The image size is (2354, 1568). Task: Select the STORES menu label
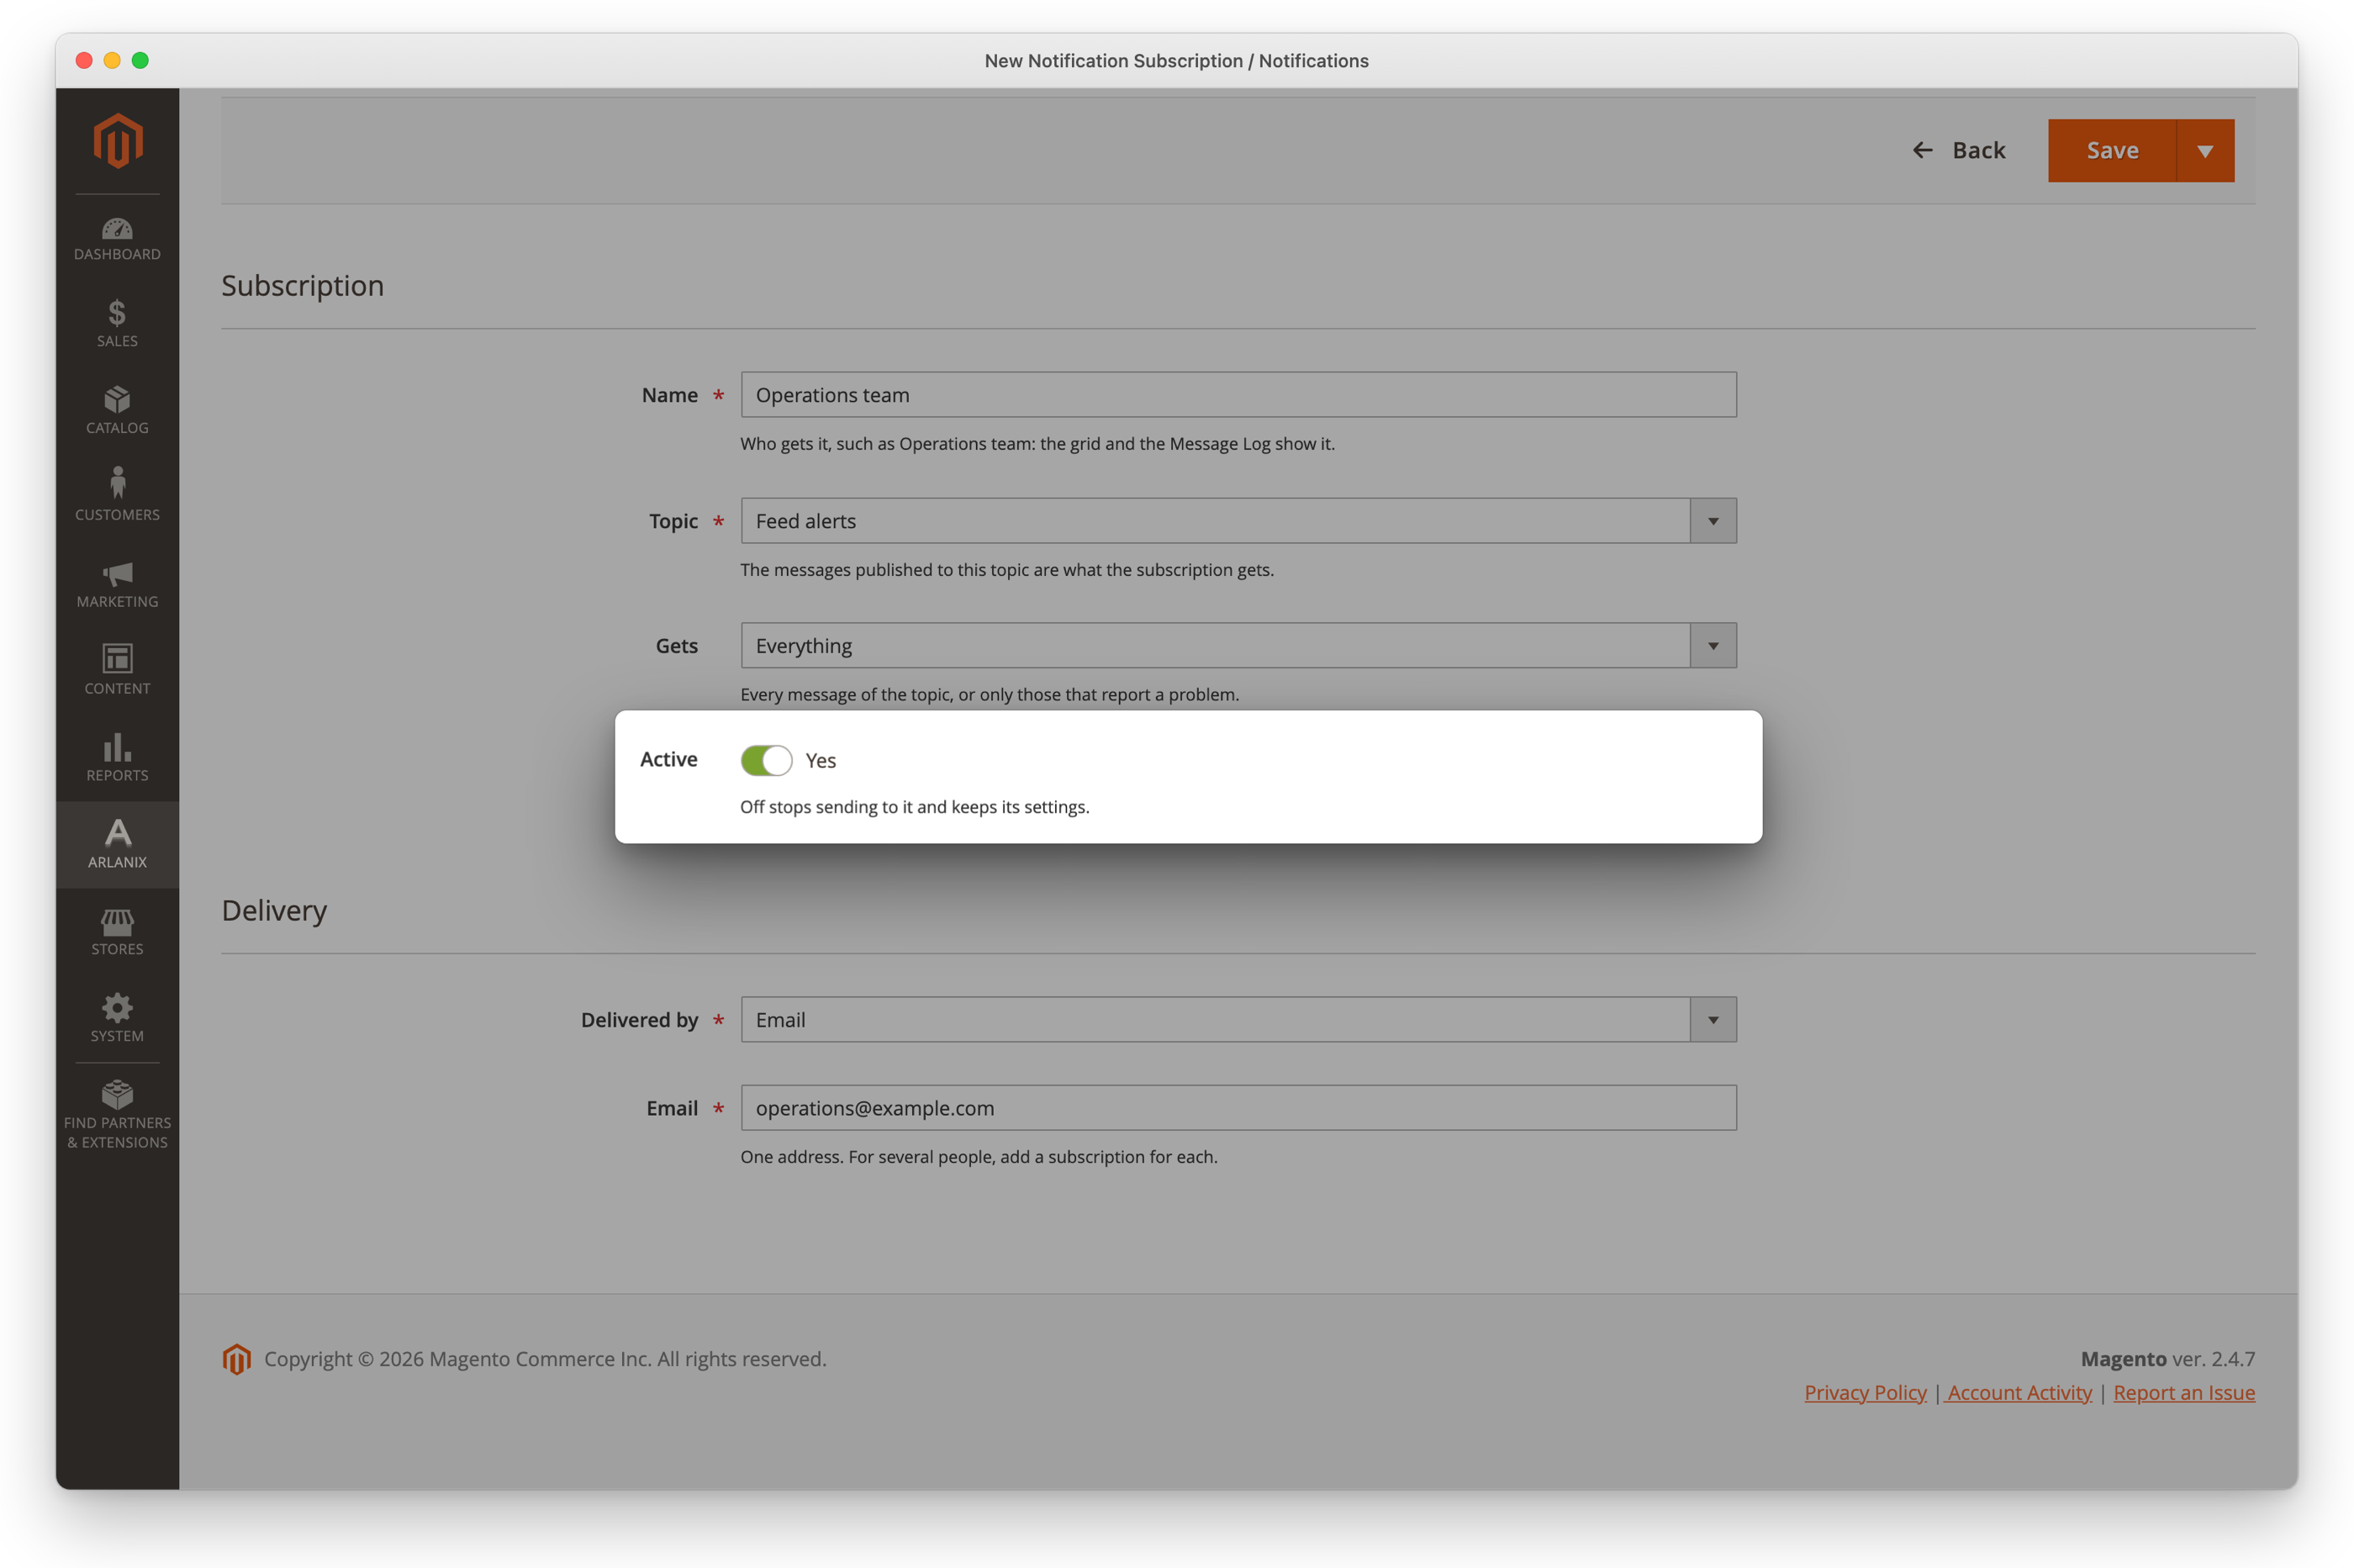click(117, 949)
